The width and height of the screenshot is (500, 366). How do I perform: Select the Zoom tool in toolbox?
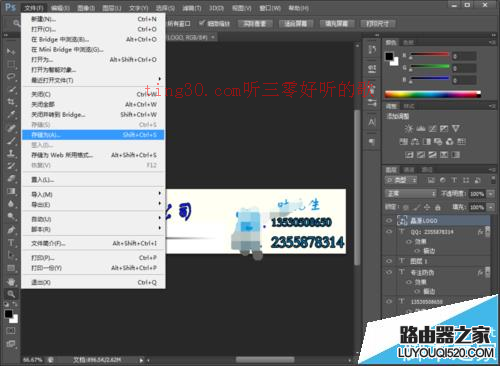[x=11, y=294]
